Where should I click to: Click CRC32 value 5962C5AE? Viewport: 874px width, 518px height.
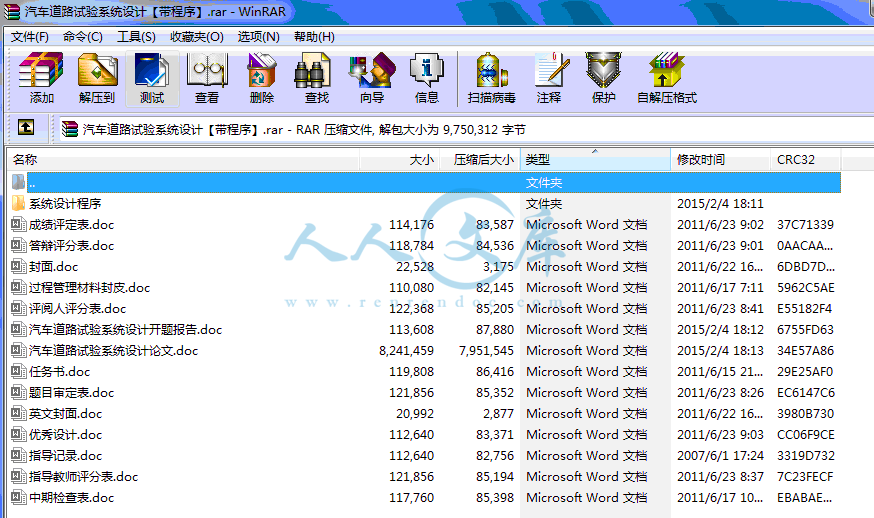pyautogui.click(x=806, y=288)
